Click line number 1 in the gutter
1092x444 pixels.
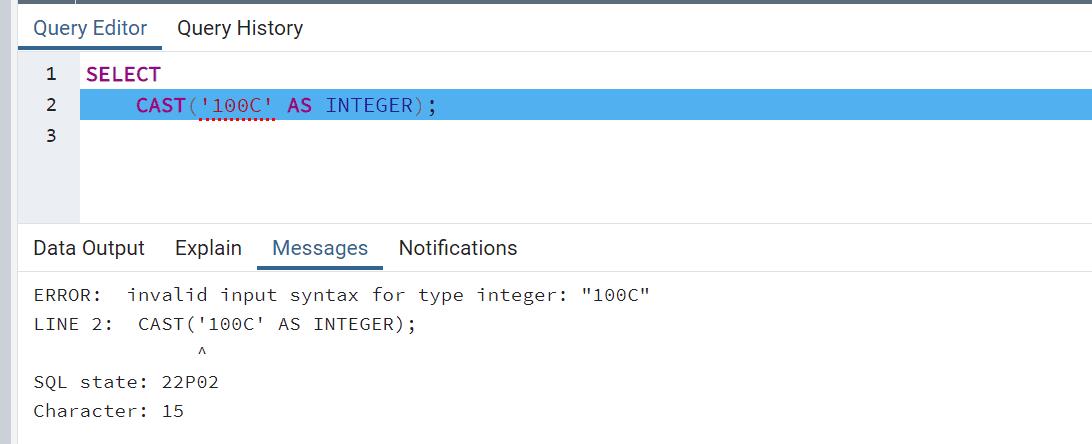51,74
